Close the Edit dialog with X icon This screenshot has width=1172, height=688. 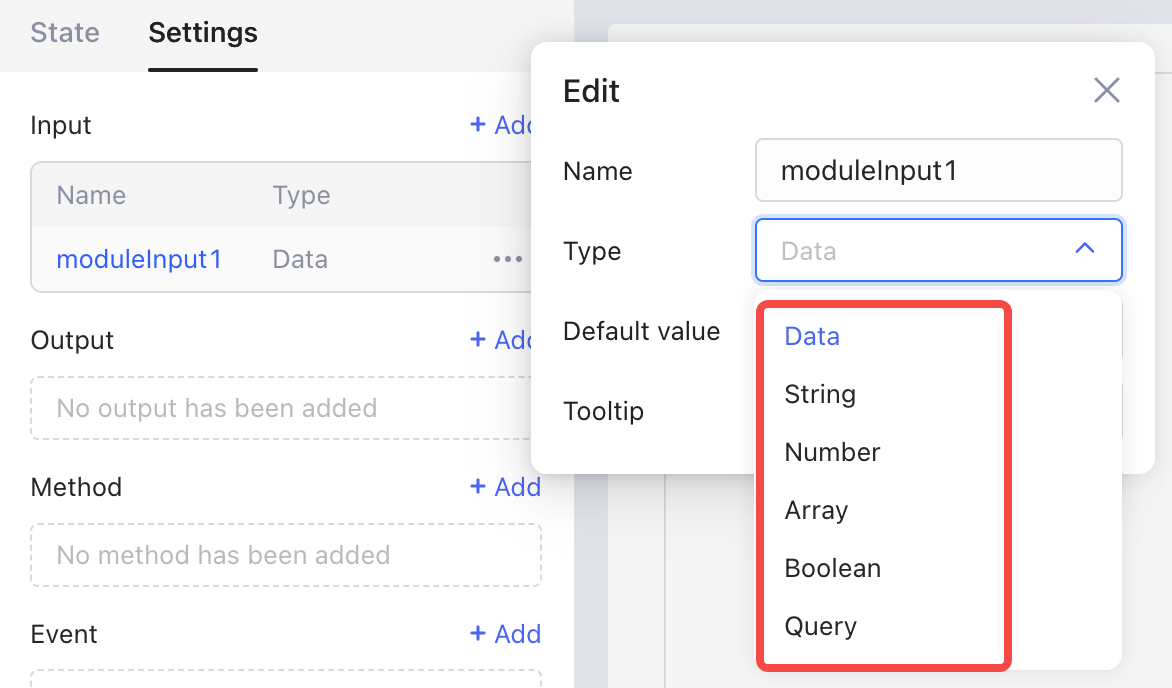[1106, 91]
